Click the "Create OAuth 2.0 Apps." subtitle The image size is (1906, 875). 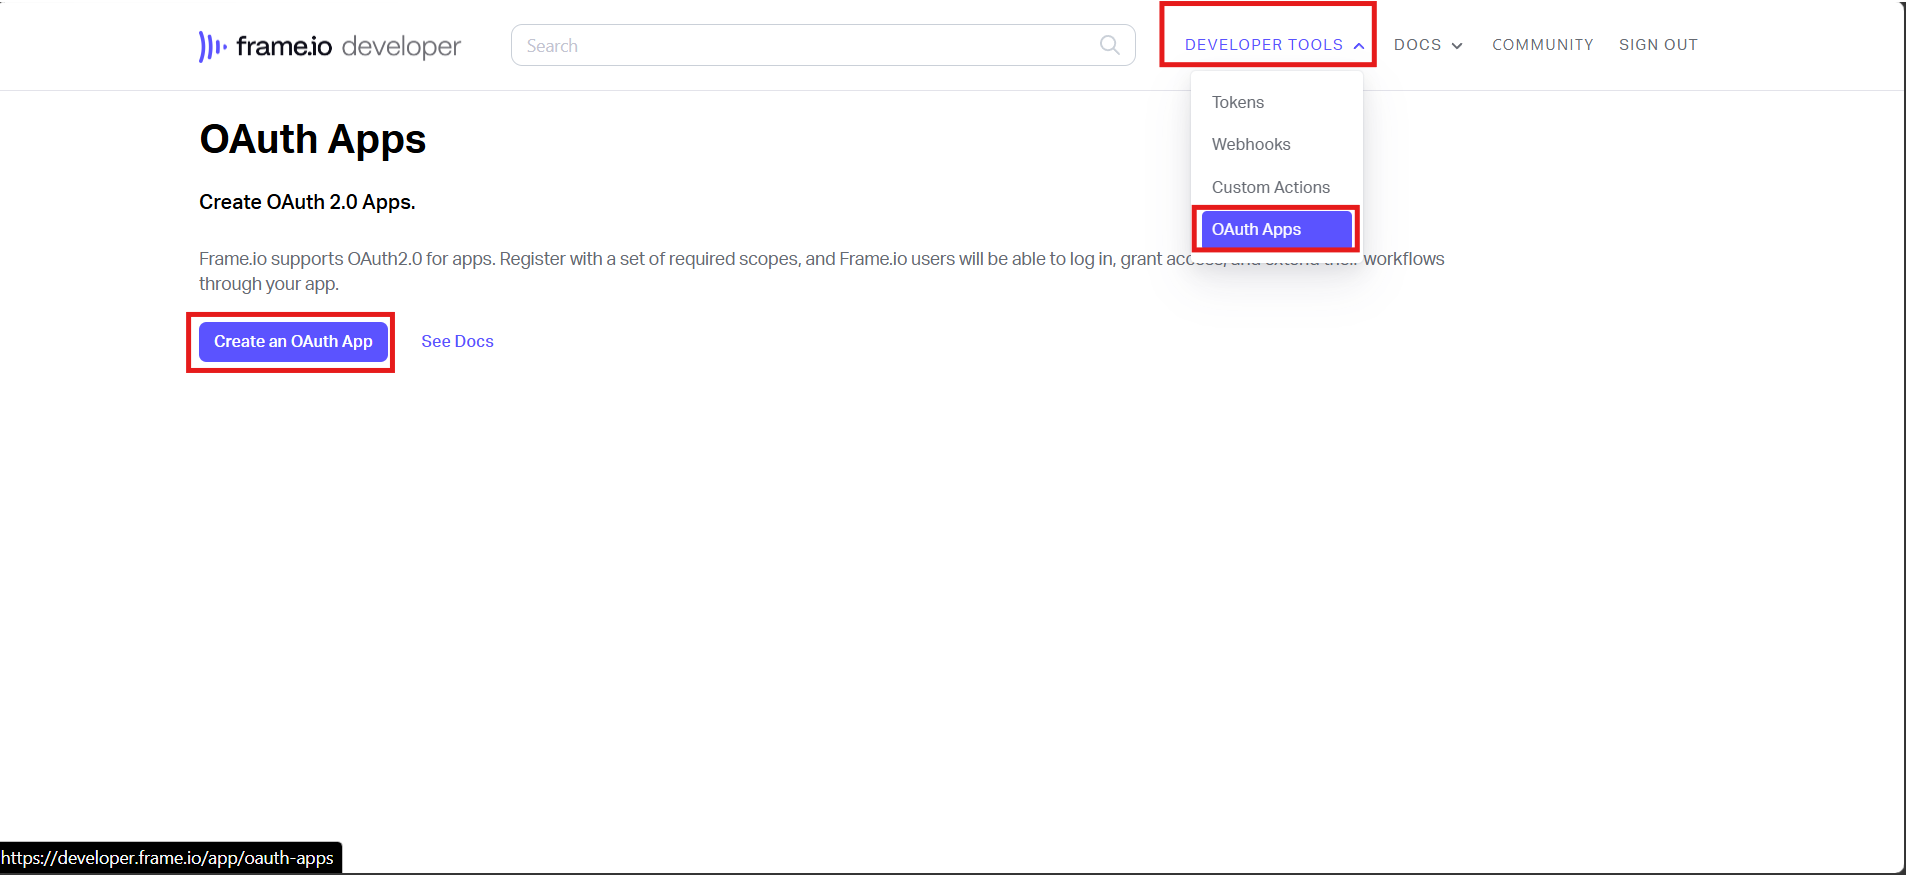(307, 202)
